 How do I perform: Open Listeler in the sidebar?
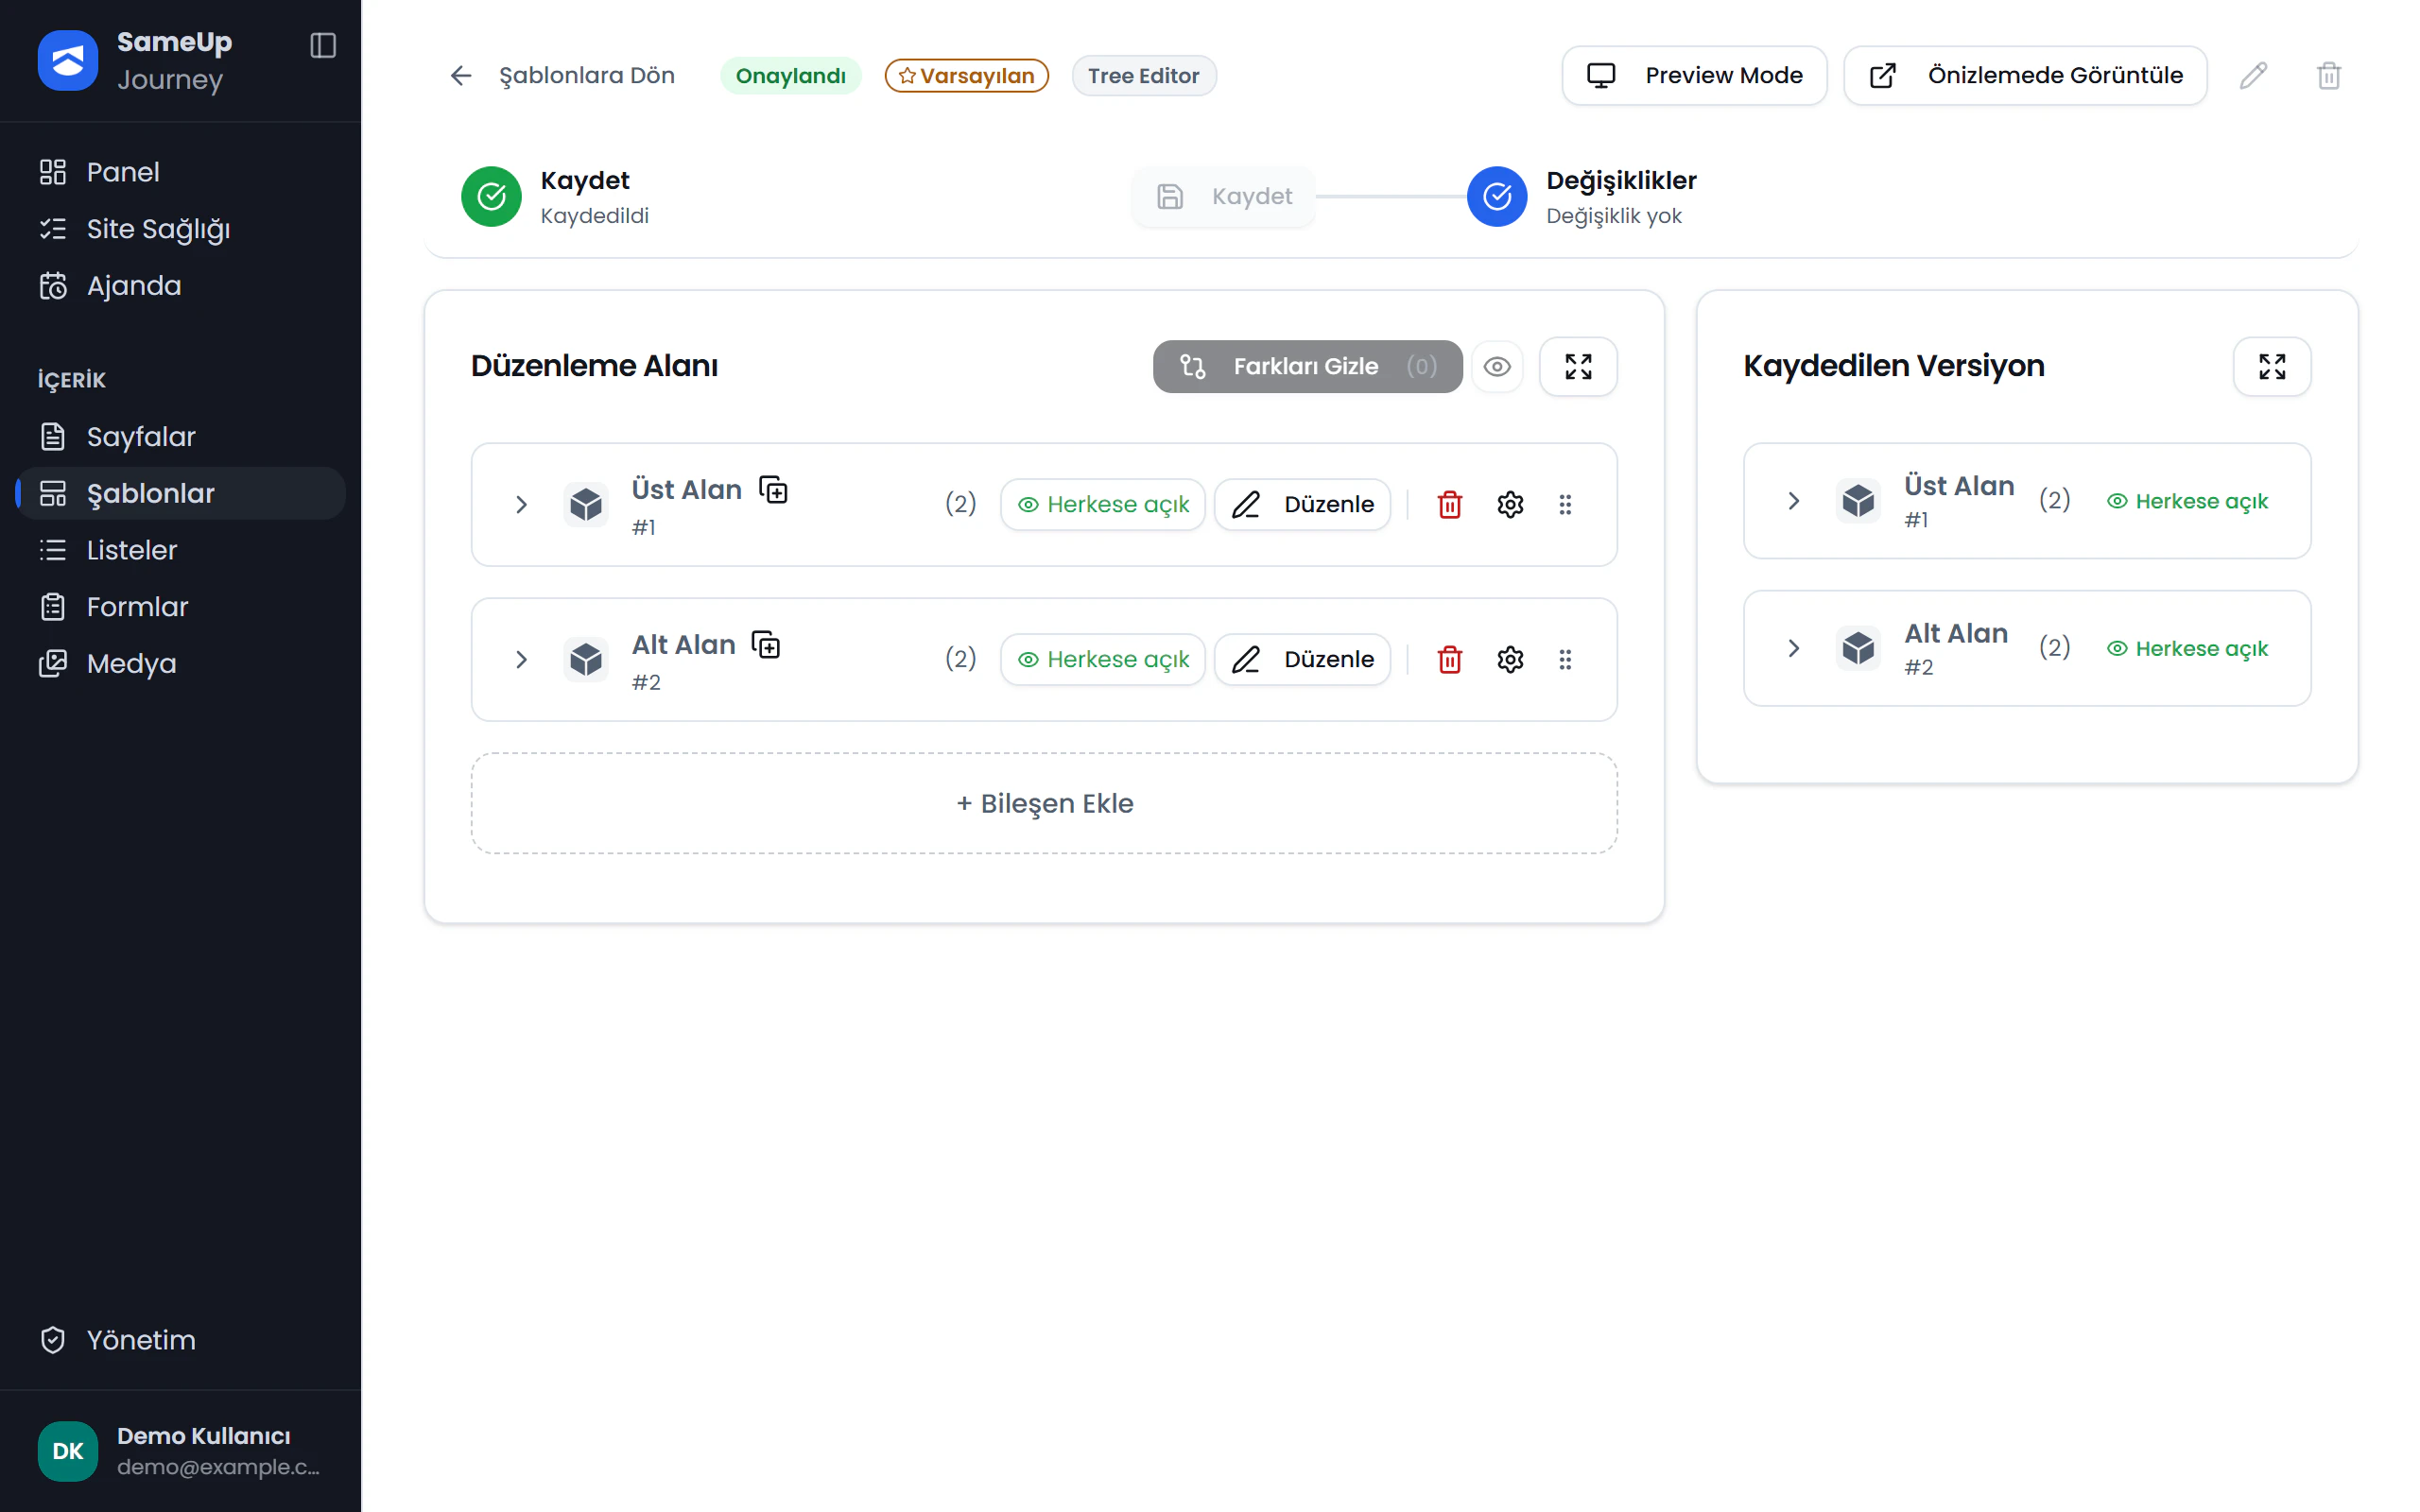[180, 550]
